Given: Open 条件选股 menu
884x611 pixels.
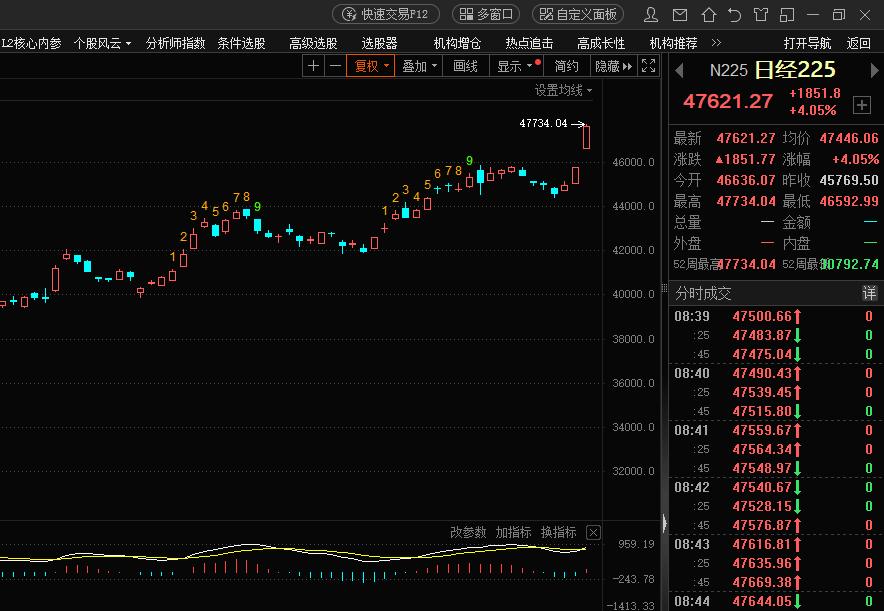Looking at the screenshot, I should pyautogui.click(x=241, y=43).
